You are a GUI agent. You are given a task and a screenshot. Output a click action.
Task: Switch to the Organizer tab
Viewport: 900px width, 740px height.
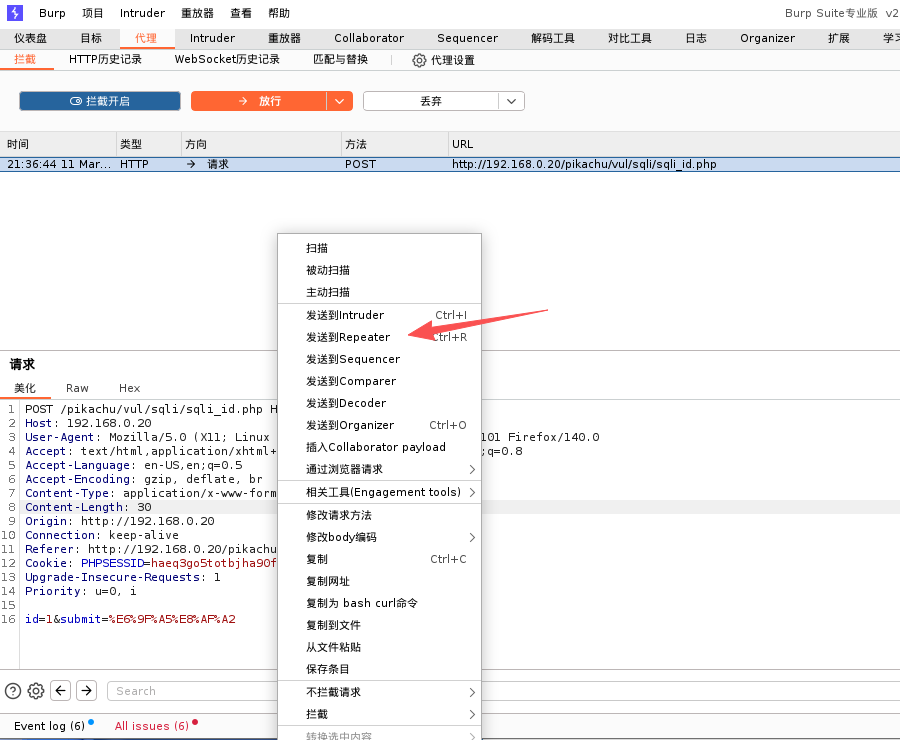767,38
